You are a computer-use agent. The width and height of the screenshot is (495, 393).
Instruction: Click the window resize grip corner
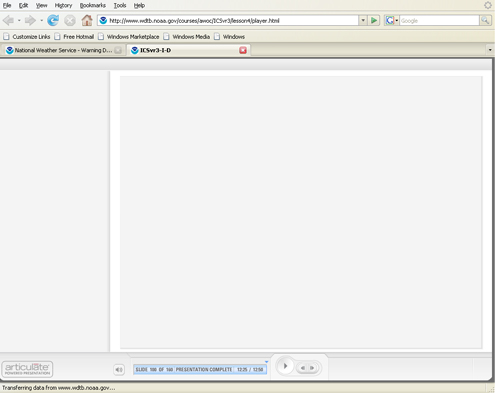491,389
